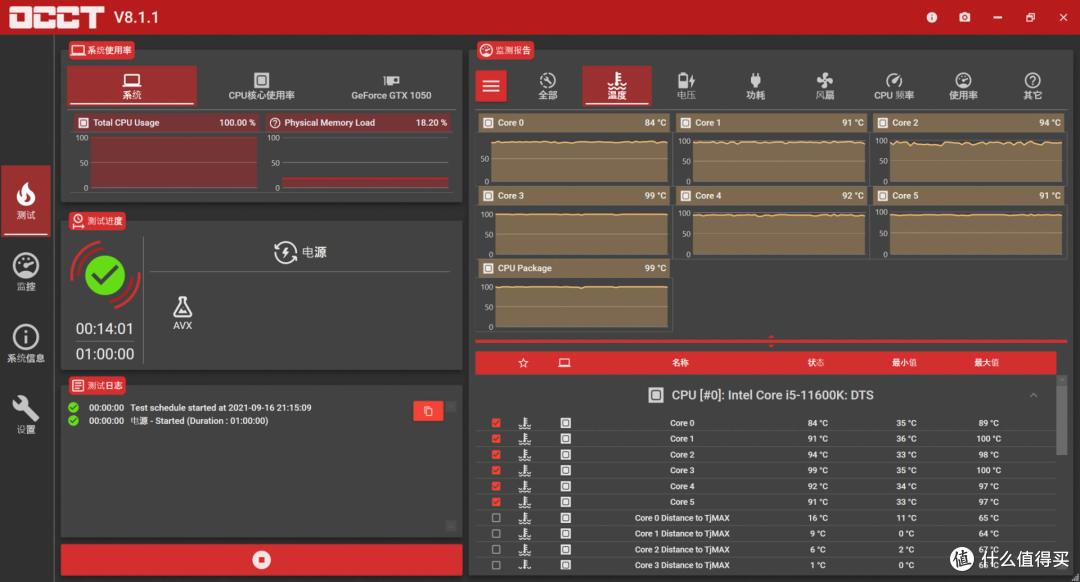Click thermometer icon on Core 2 Distance row
The image size is (1080, 582).
(525, 550)
